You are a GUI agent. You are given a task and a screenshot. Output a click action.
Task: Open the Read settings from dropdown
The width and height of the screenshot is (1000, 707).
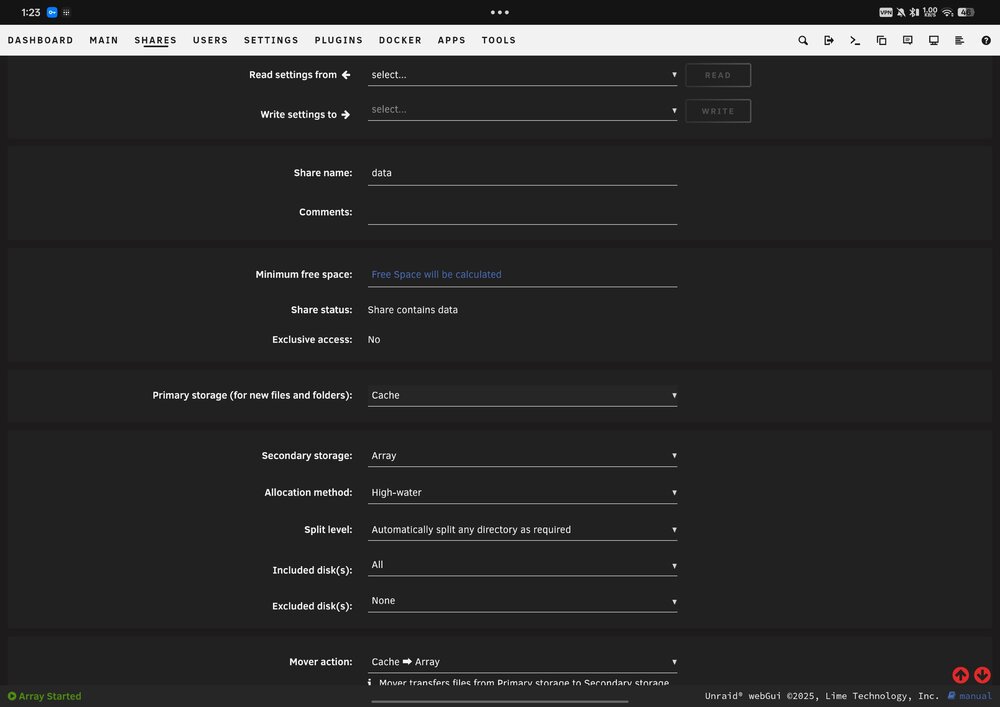click(522, 75)
